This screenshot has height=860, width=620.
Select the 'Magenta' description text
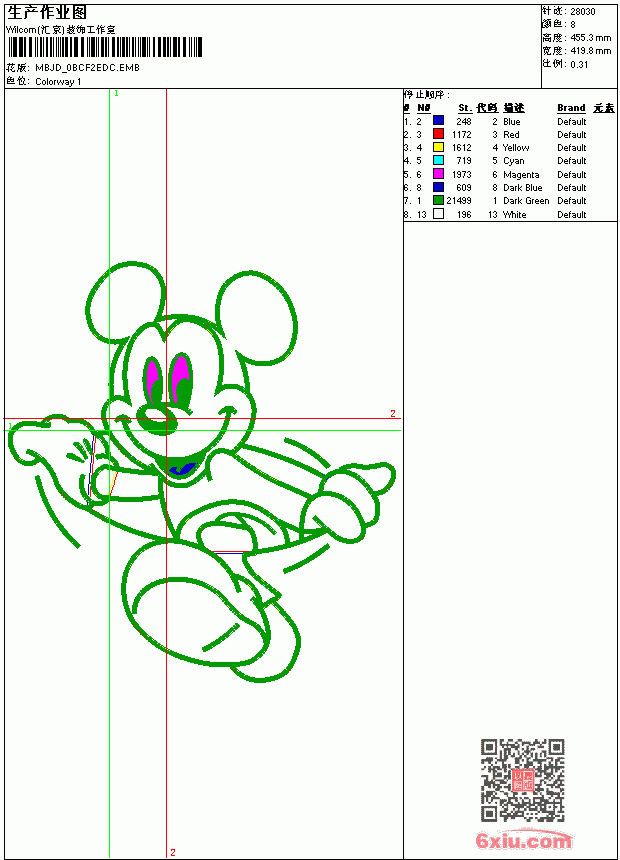(x=521, y=174)
